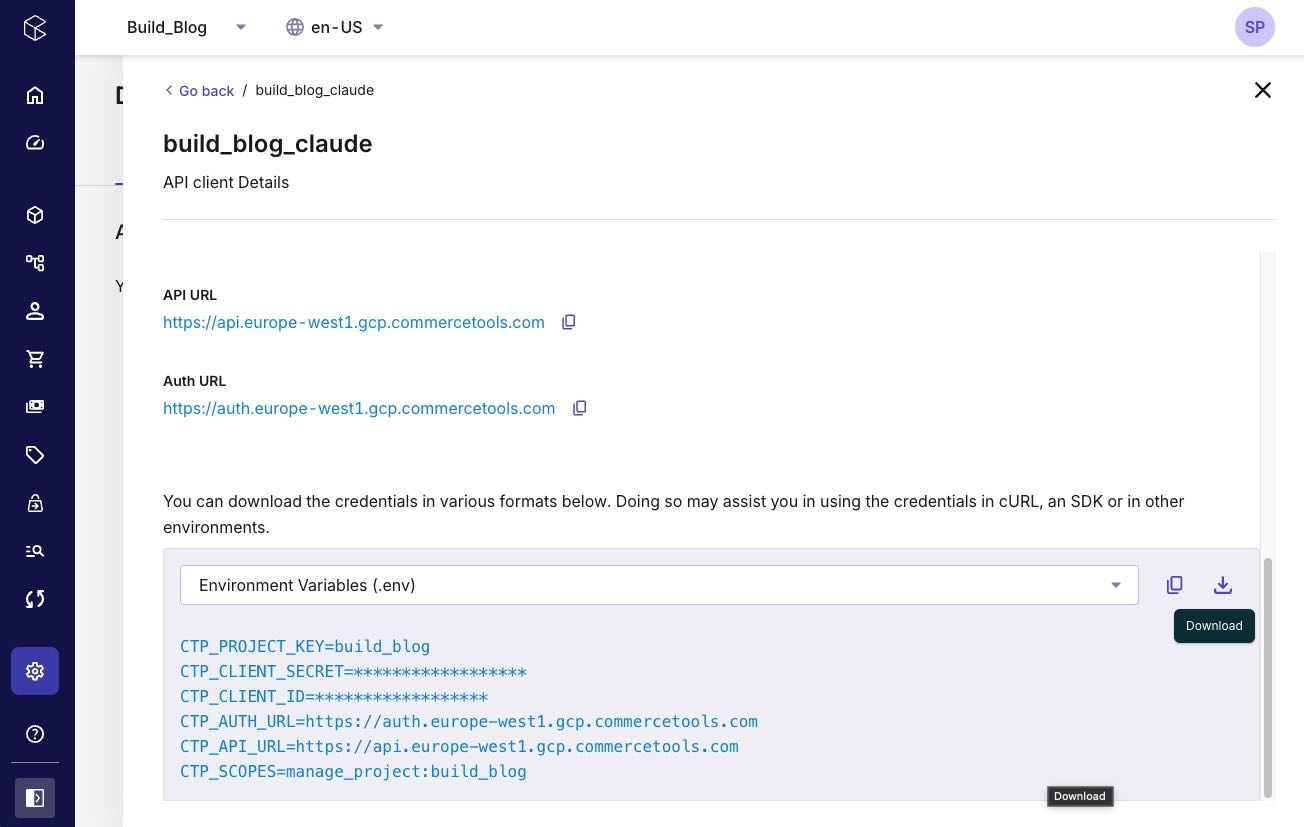
Task: Open the Build_Blog project dropdown
Action: (x=187, y=27)
